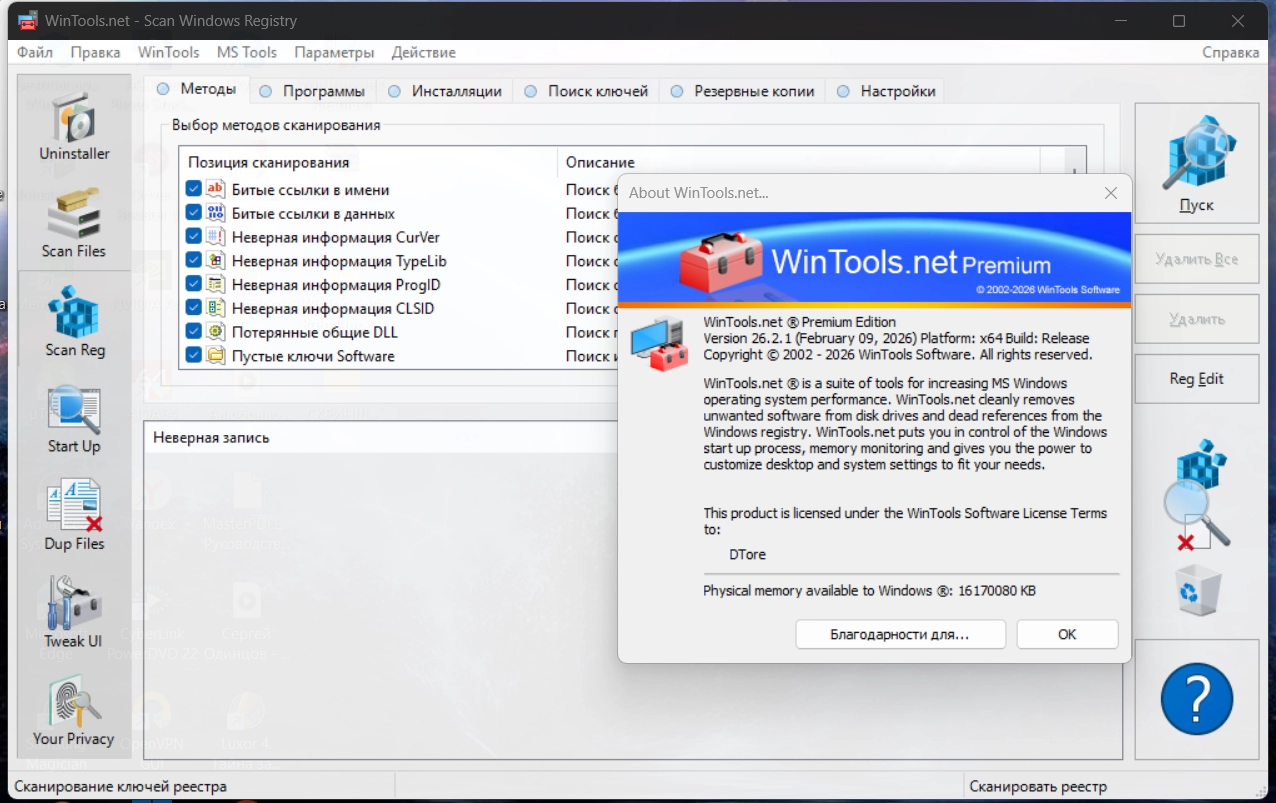
Task: Click the WinTools app icon in title bar
Action: [28, 20]
